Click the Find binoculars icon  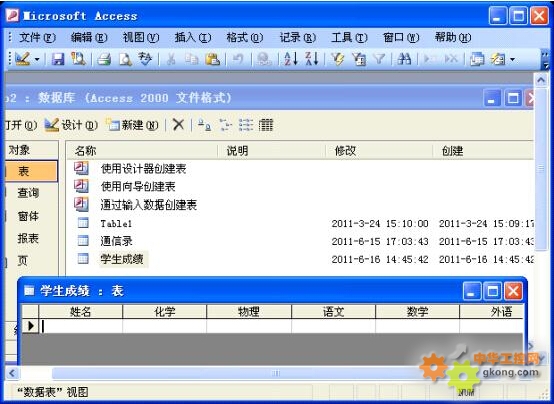click(x=404, y=59)
